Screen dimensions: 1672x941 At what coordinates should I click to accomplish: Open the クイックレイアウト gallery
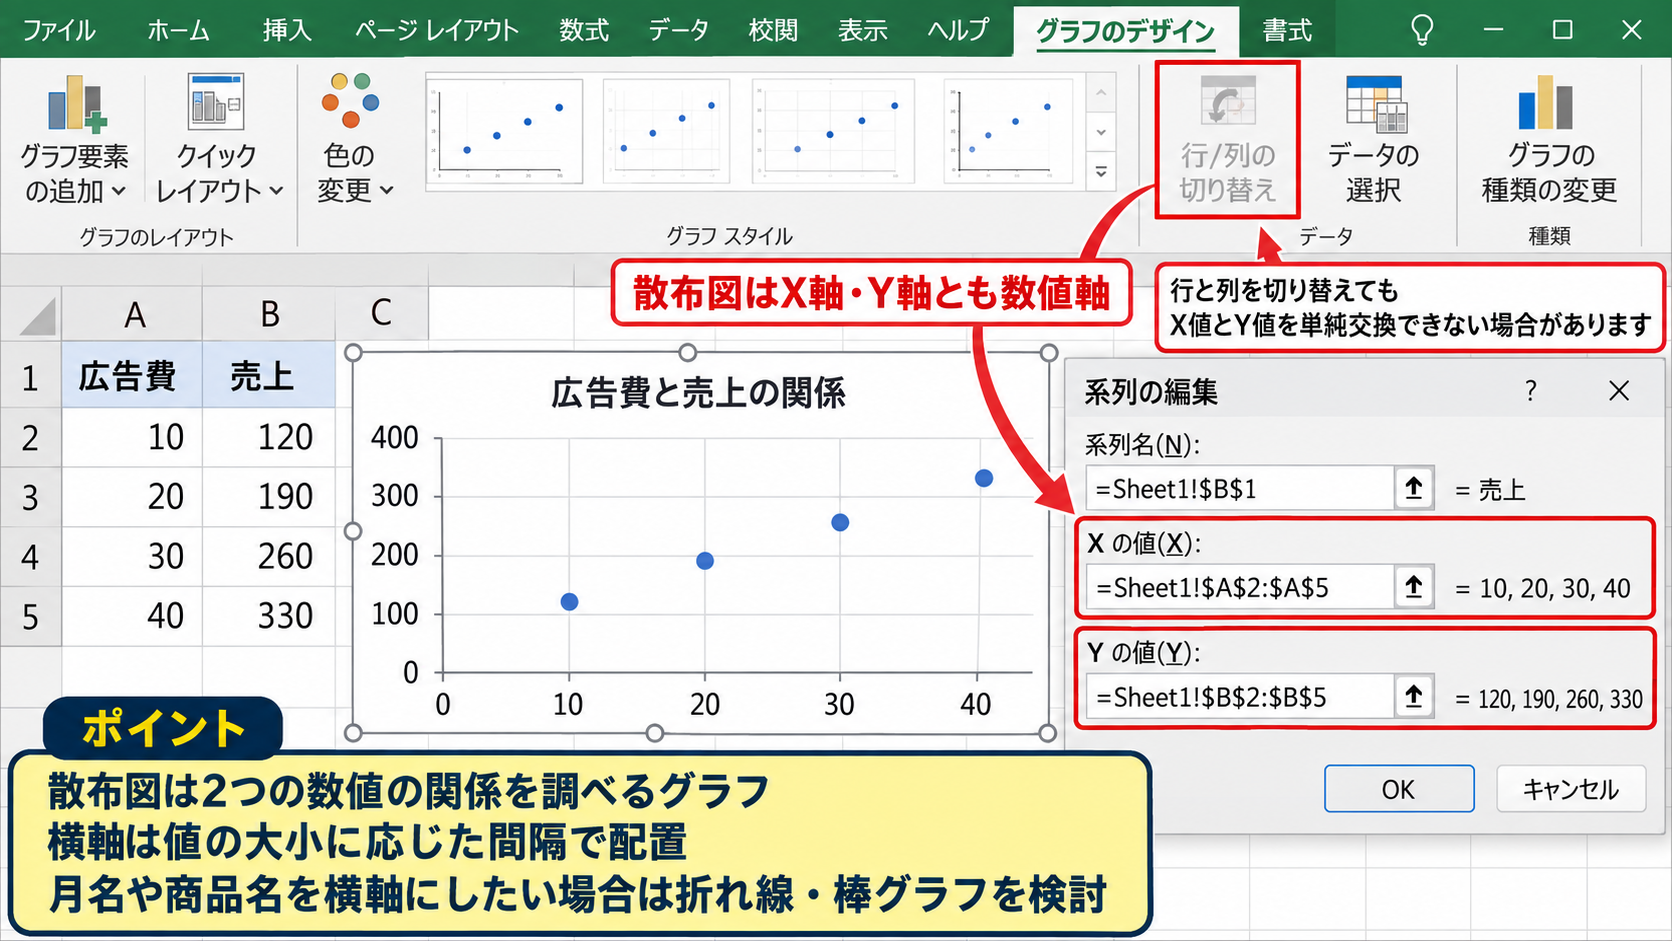pyautogui.click(x=218, y=140)
